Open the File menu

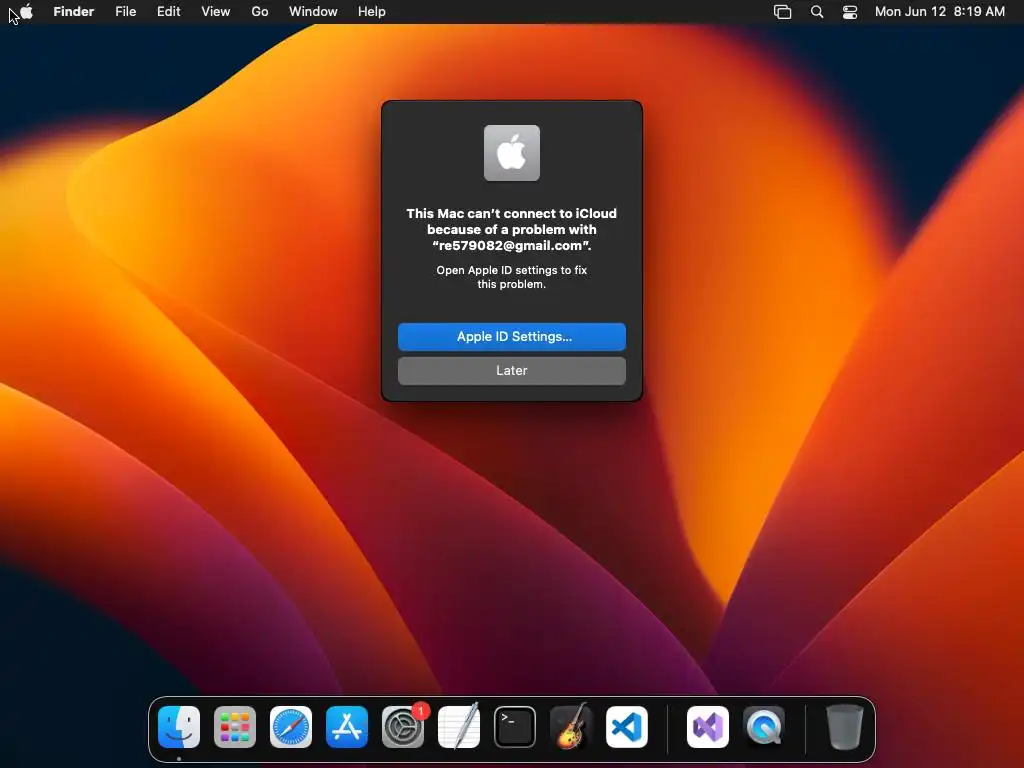tap(125, 11)
